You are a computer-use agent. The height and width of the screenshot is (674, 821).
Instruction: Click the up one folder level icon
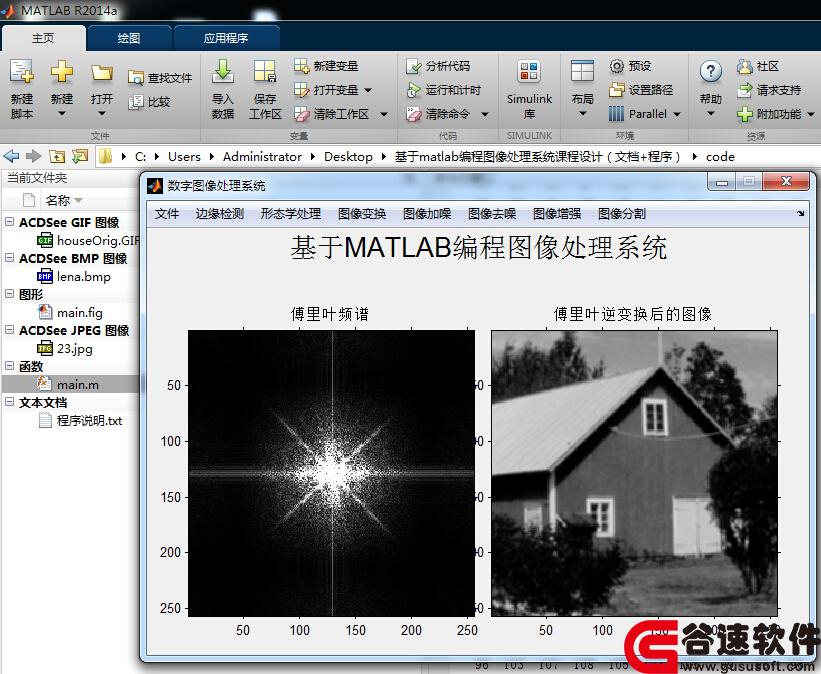[x=57, y=156]
